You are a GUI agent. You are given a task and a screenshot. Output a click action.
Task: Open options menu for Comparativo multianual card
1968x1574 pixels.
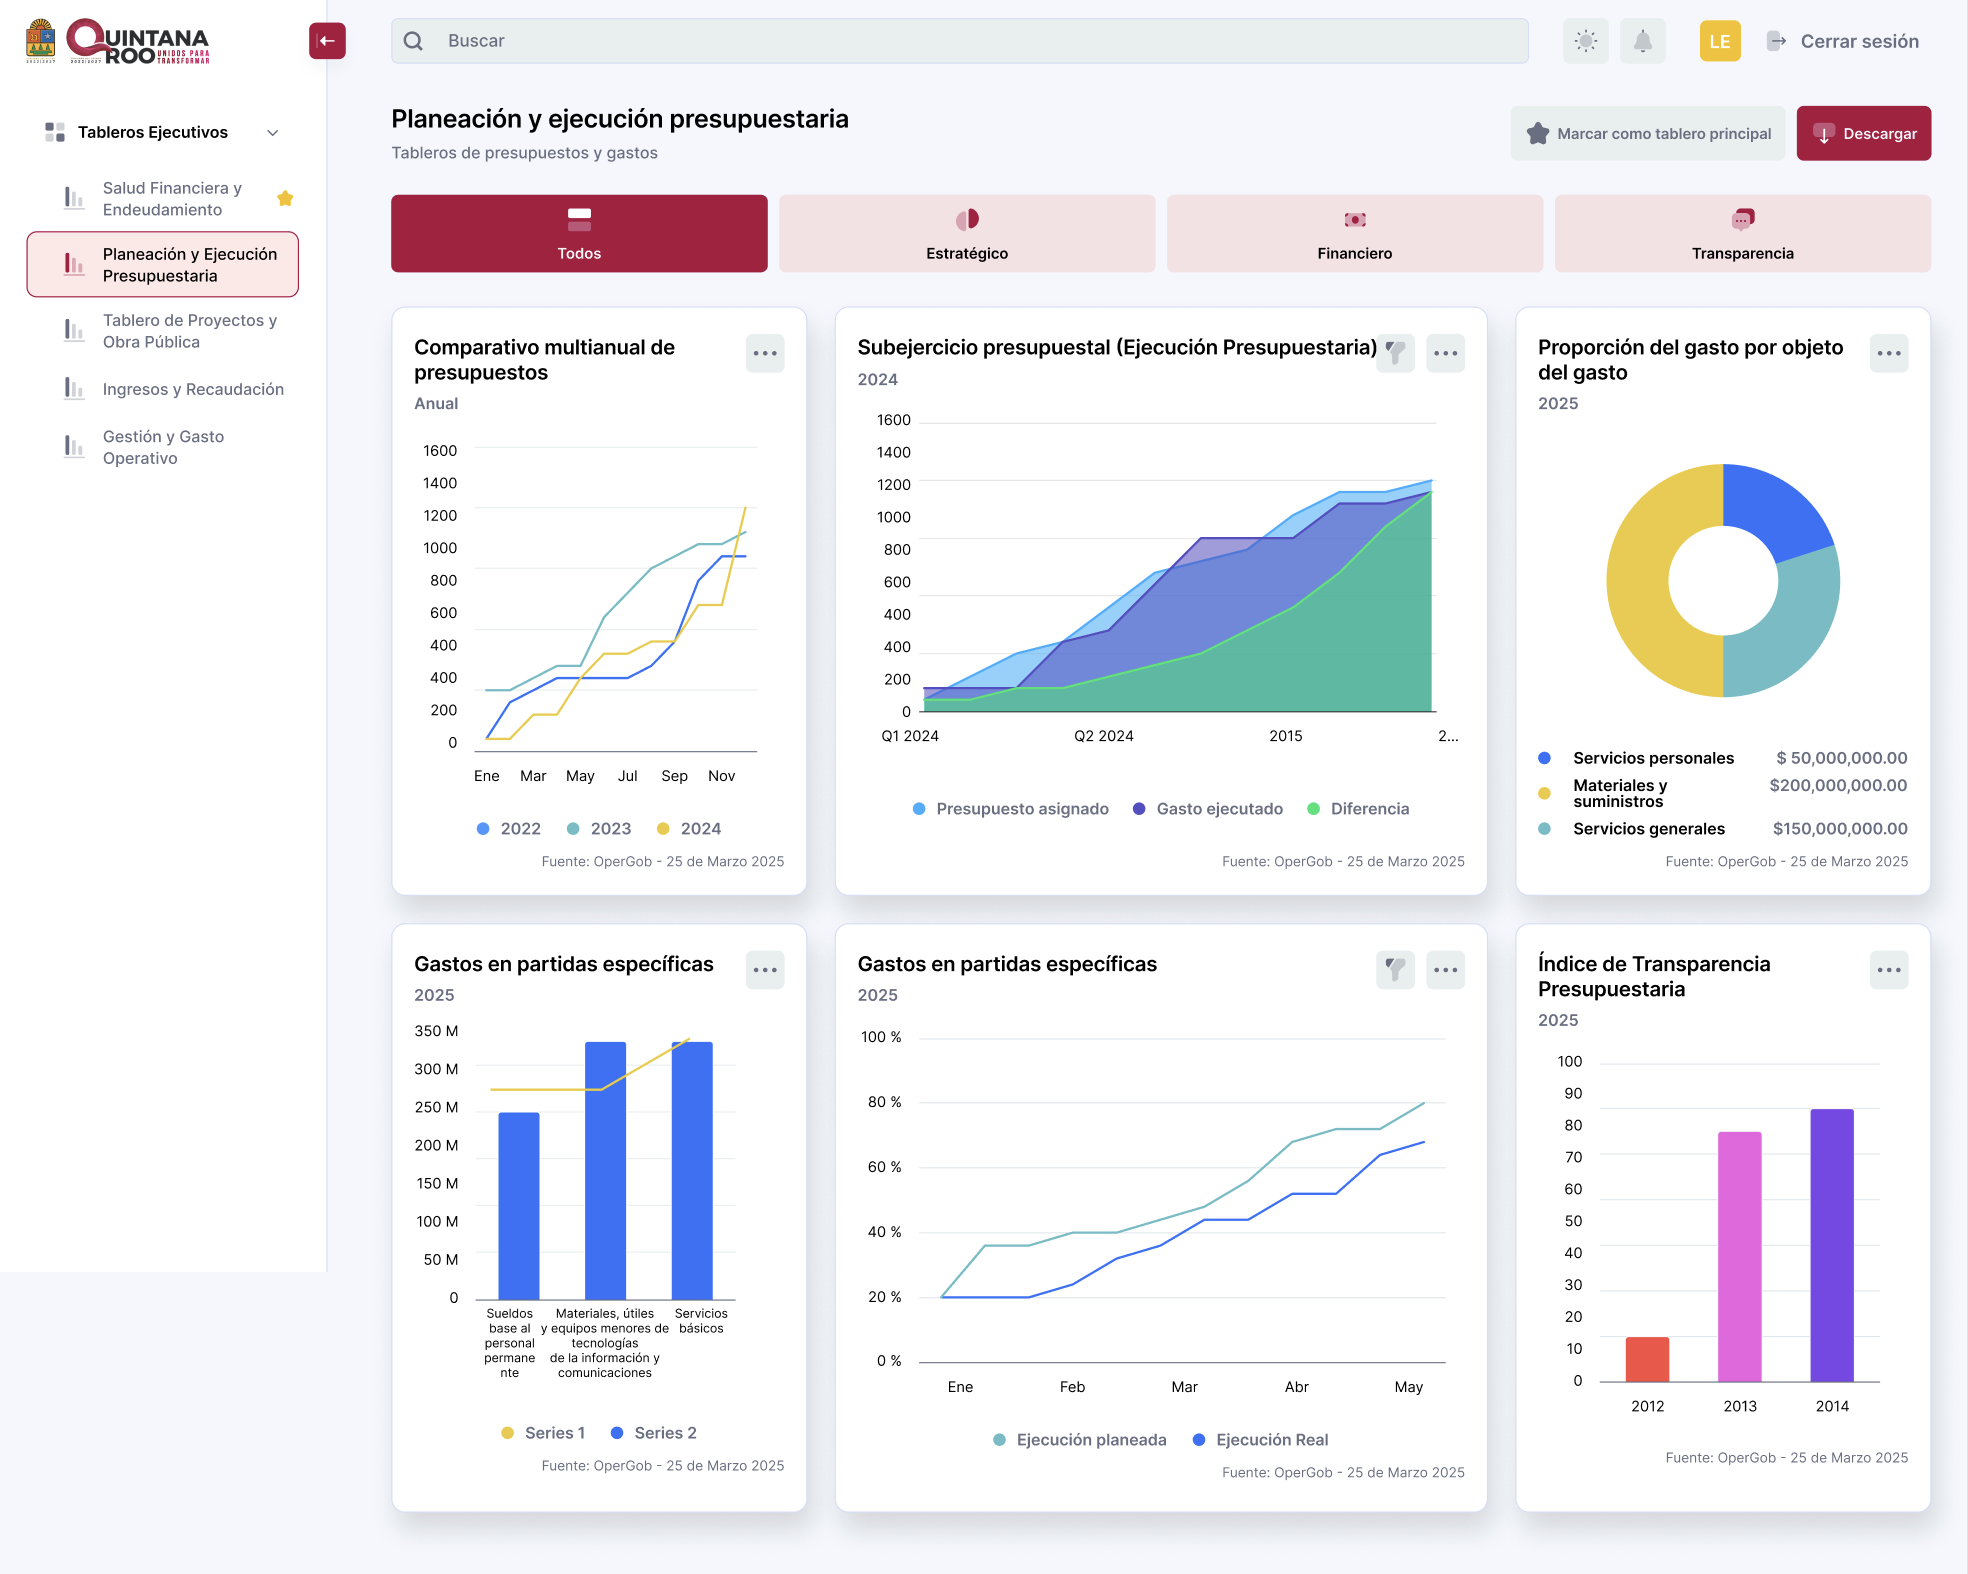point(765,353)
